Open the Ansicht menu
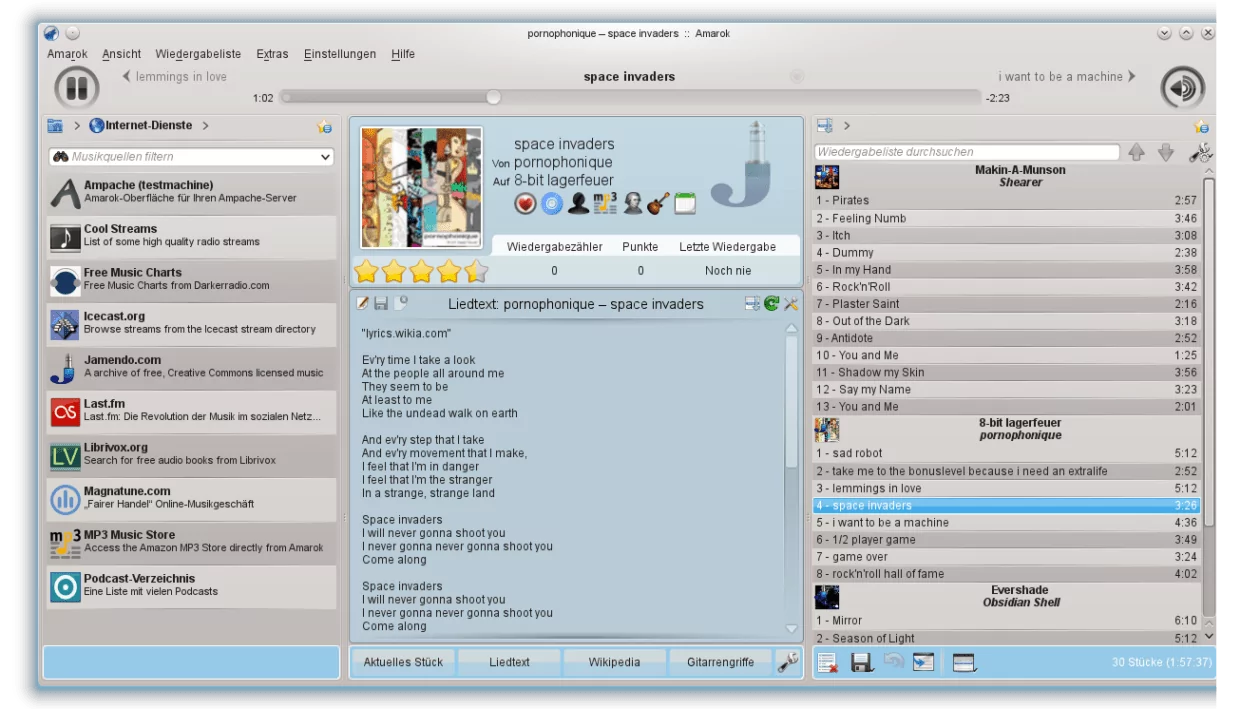Image resolution: width=1260 pixels, height=709 pixels. click(122, 54)
